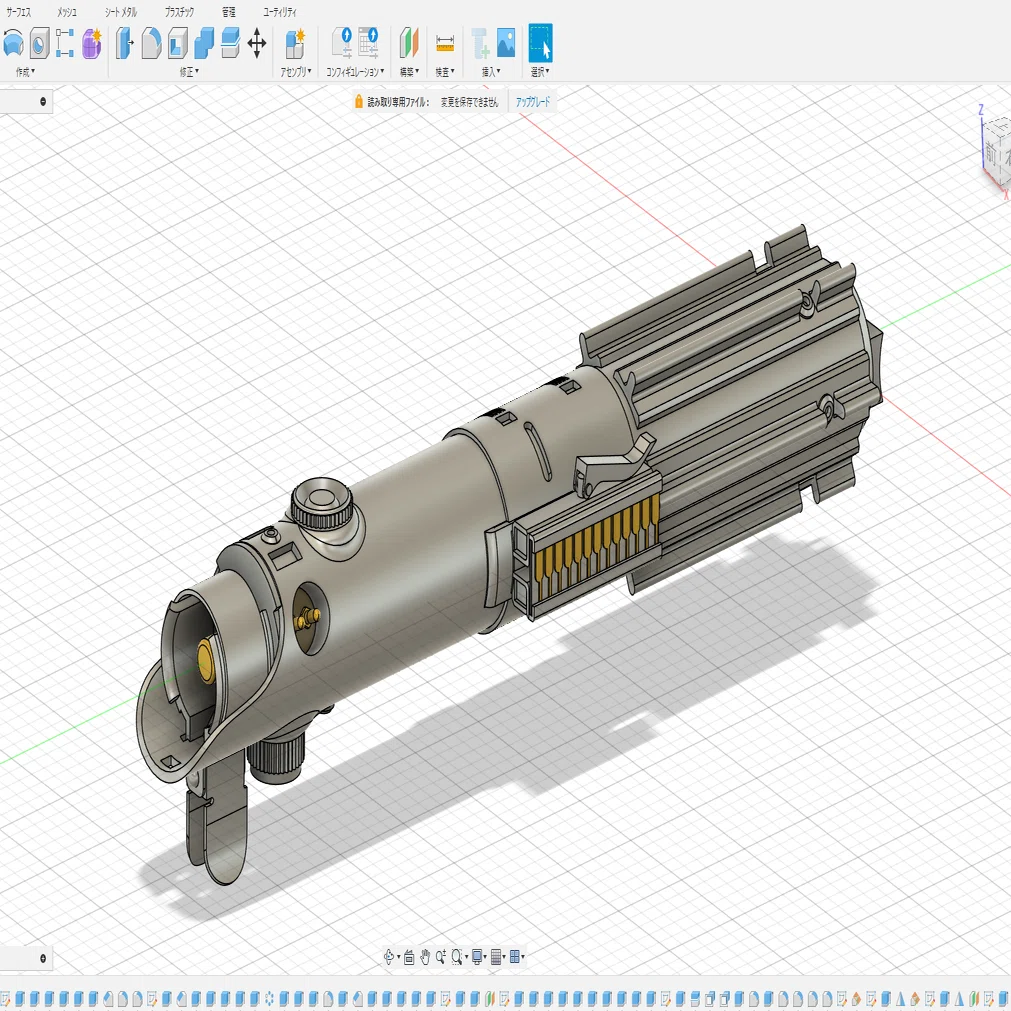Image resolution: width=1011 pixels, height=1011 pixels.
Task: Click the アップグレード link
Action: (x=533, y=102)
